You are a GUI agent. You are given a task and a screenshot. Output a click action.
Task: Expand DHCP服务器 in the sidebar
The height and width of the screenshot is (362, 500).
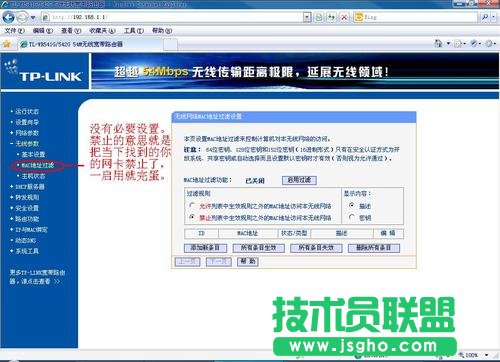(30, 187)
